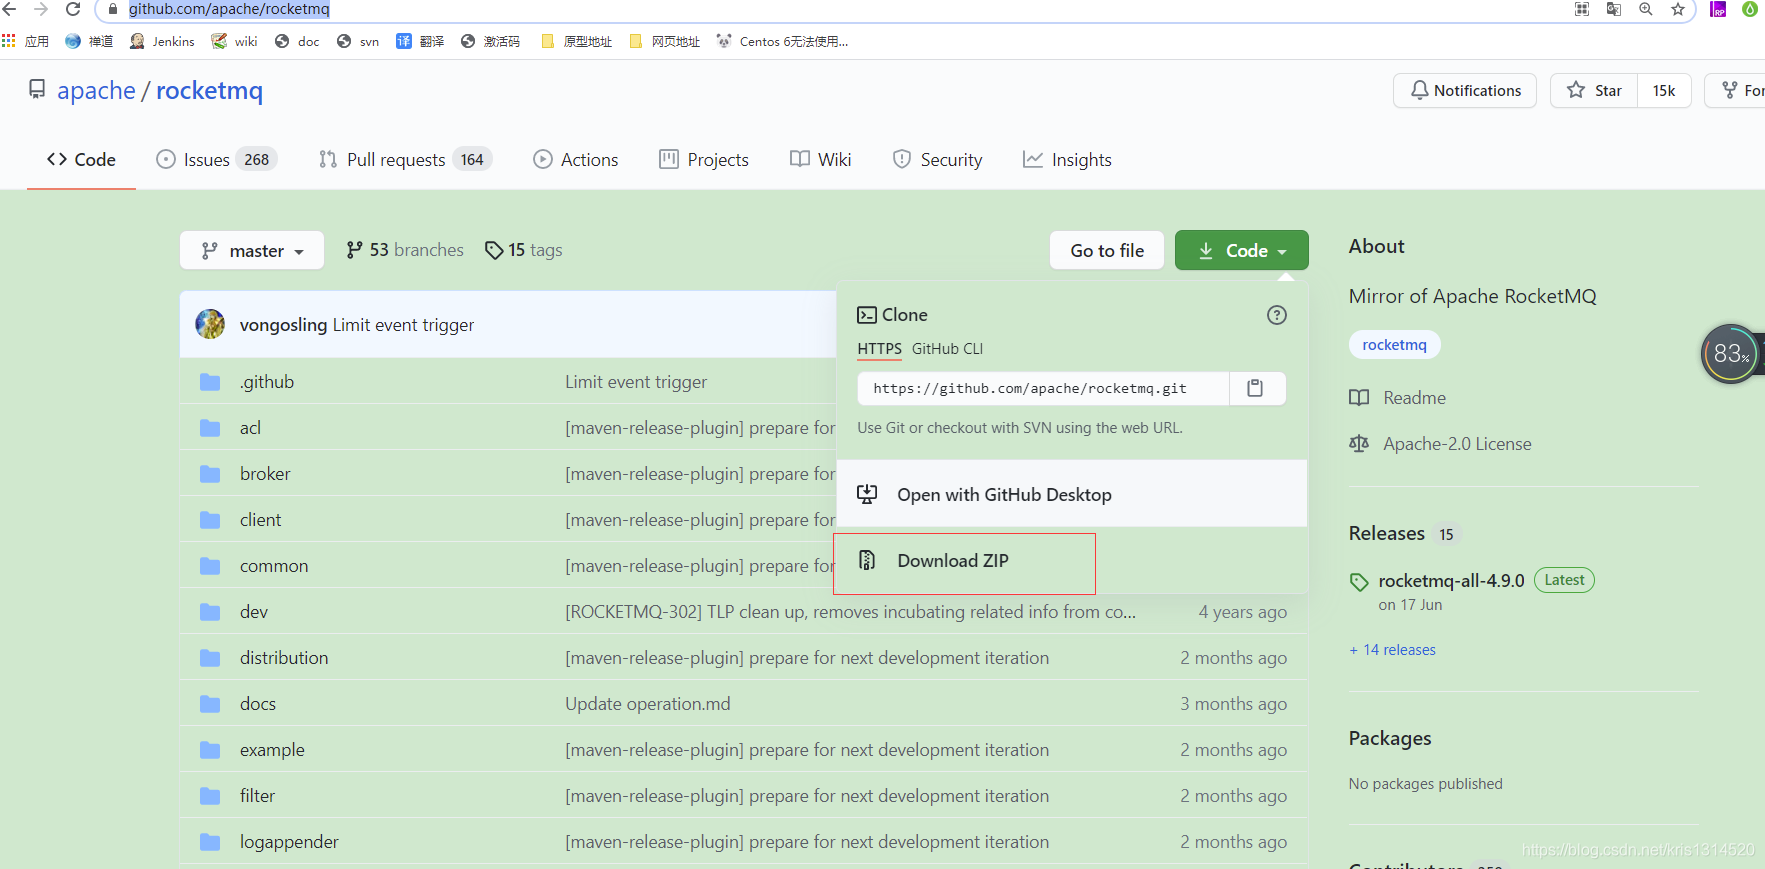Open the common folder
This screenshot has height=869, width=1765.
(x=274, y=566)
